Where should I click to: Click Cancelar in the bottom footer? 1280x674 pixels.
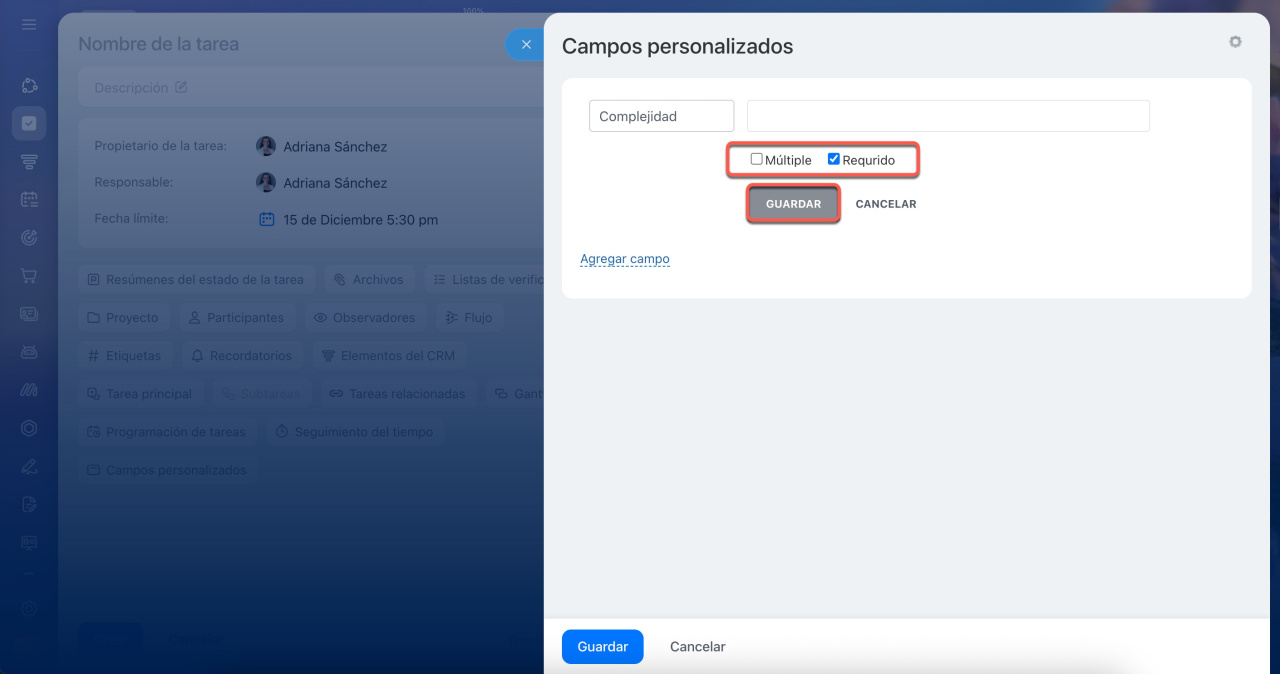pos(697,647)
